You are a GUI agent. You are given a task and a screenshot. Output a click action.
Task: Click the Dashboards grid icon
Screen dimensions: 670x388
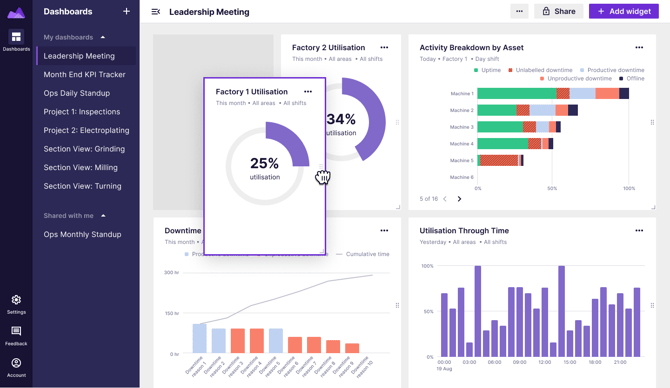point(16,37)
